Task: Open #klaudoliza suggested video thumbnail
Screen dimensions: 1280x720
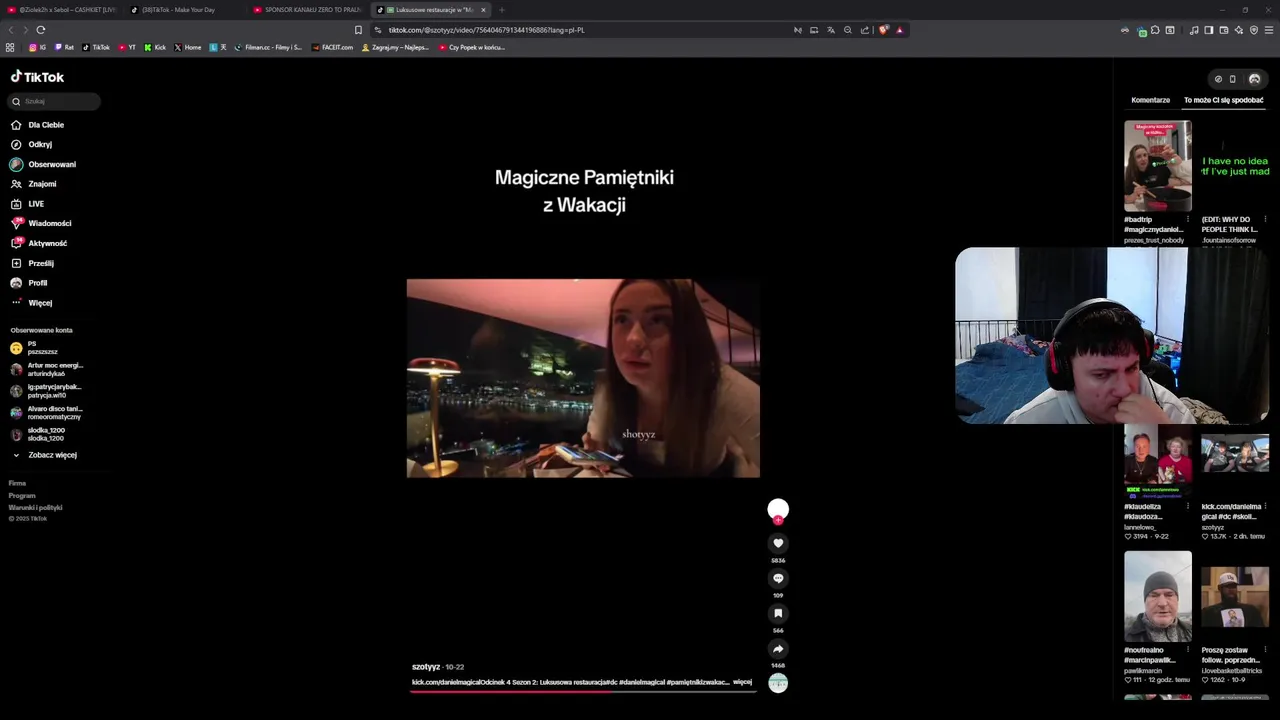Action: (x=1158, y=462)
